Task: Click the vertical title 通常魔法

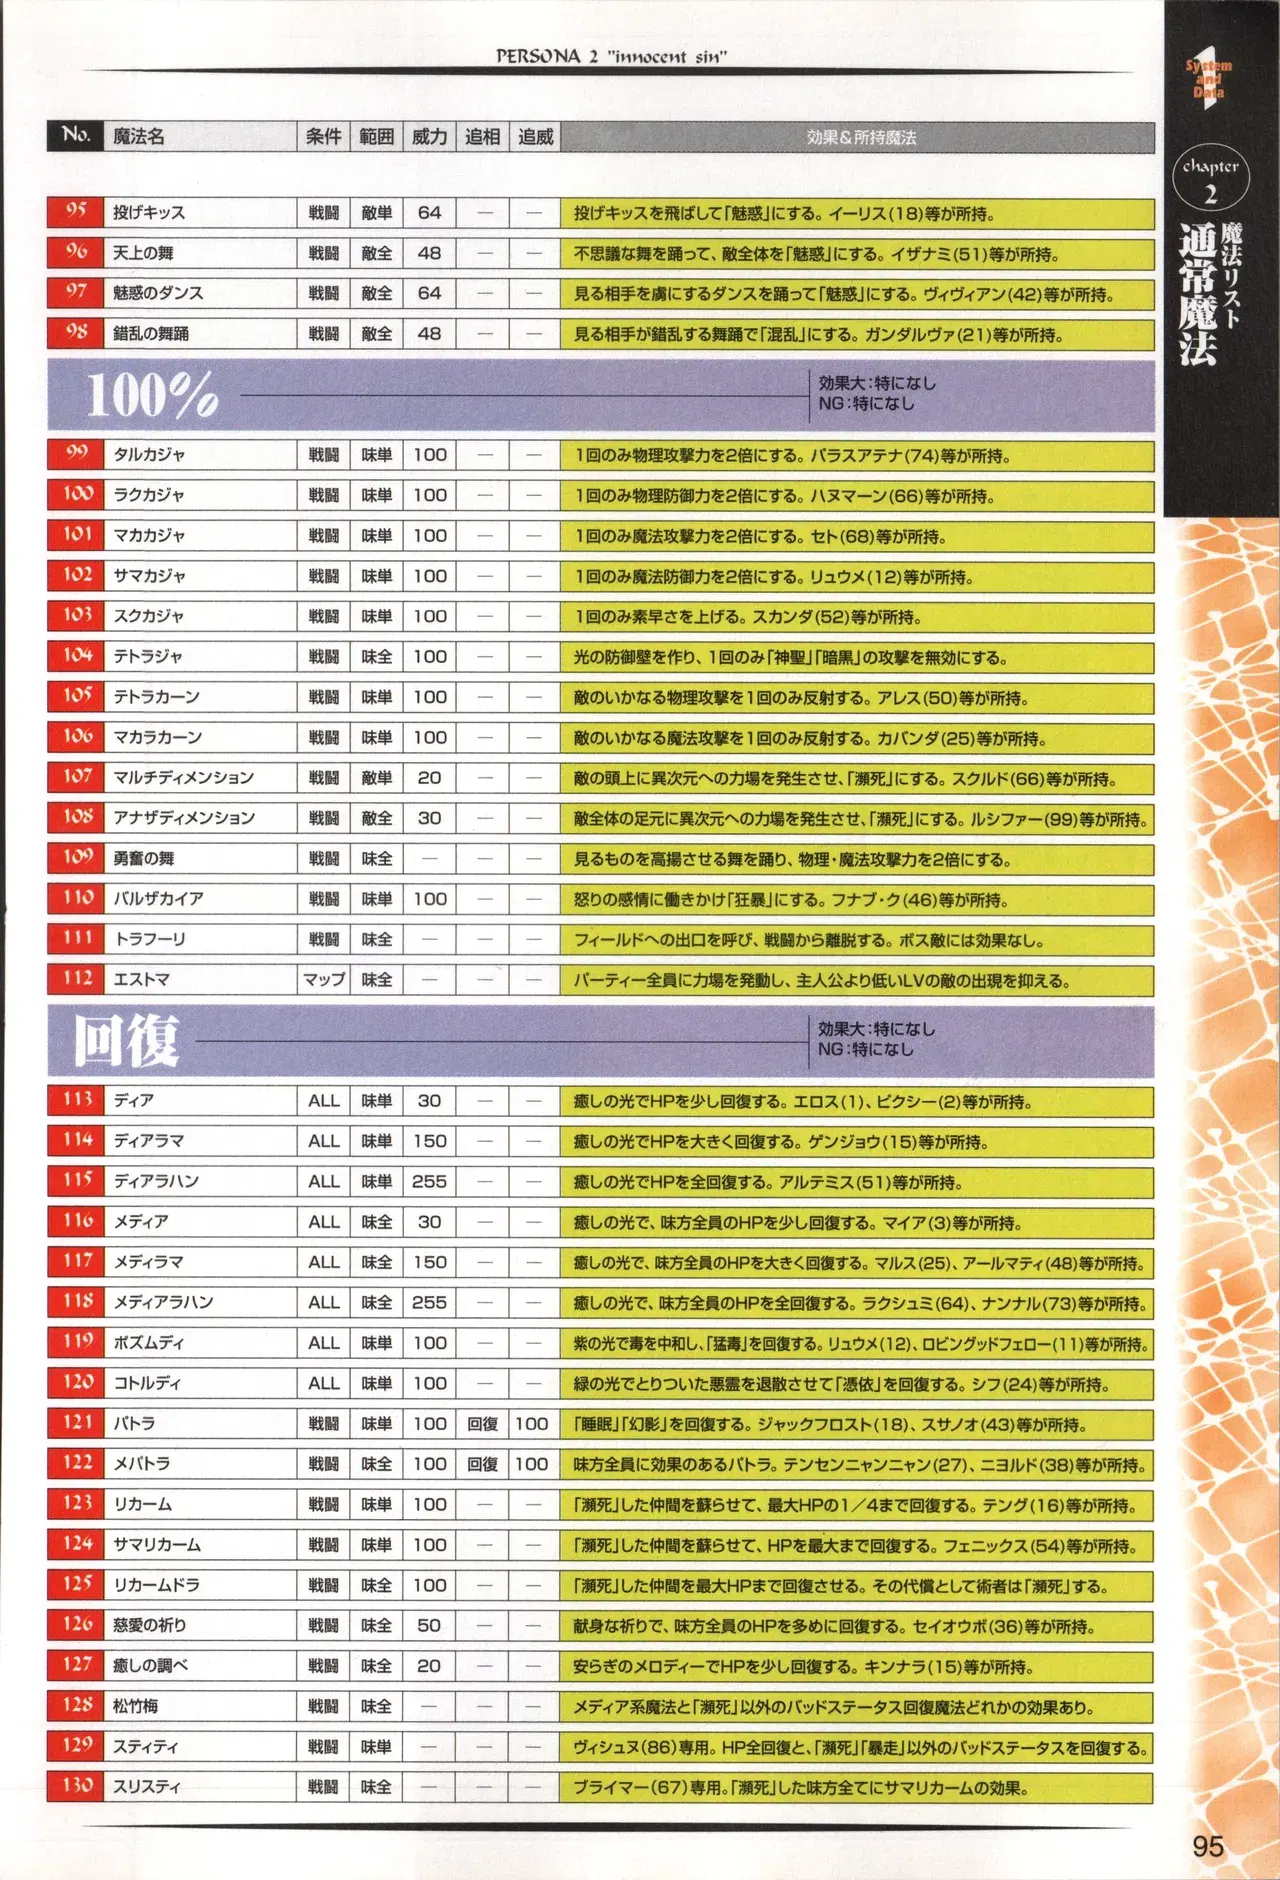Action: 1197,294
